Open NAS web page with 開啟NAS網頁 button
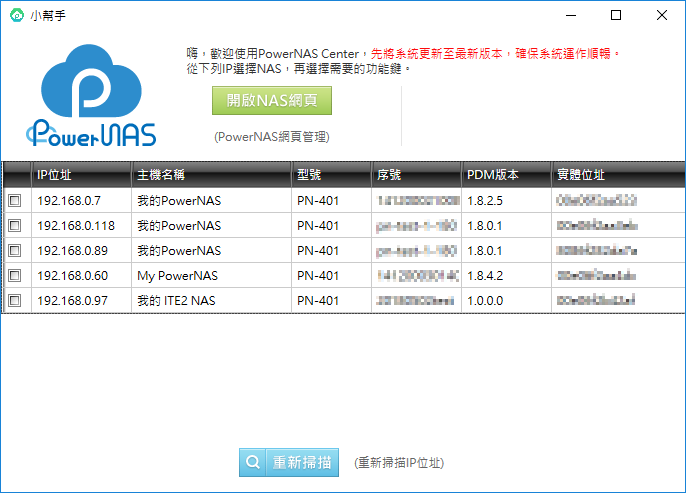The width and height of the screenshot is (686, 493). 272,101
